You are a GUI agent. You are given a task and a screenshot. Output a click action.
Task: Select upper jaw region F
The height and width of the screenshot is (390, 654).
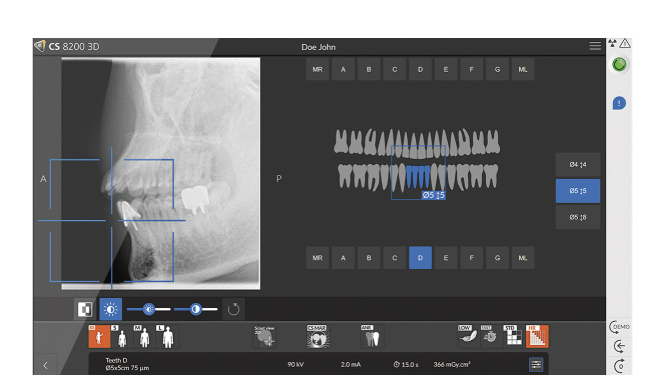pyautogui.click(x=471, y=69)
